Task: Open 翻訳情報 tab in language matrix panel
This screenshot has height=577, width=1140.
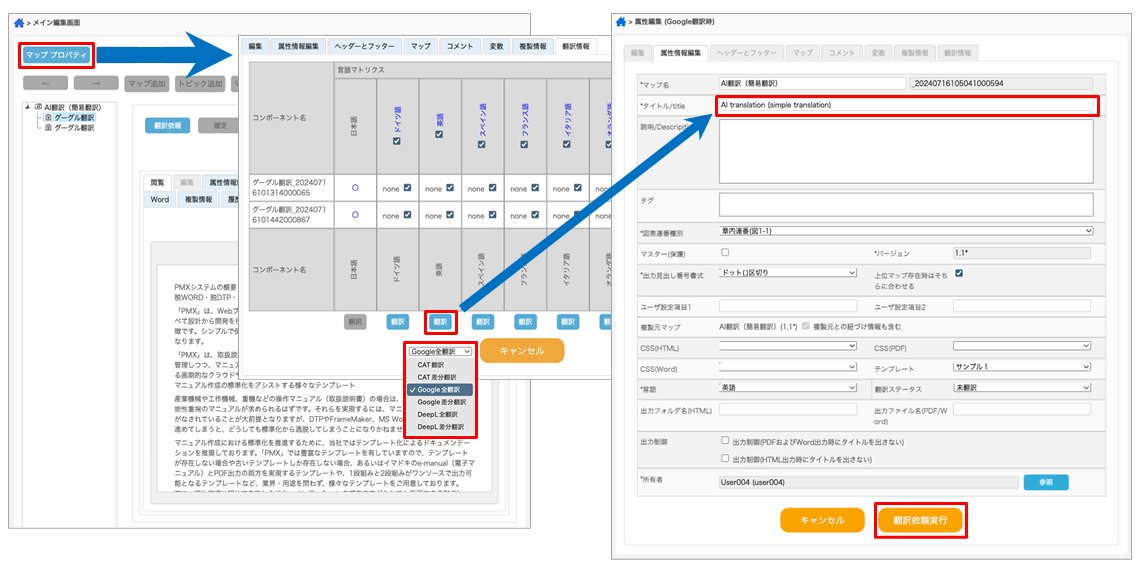Action: pyautogui.click(x=575, y=47)
